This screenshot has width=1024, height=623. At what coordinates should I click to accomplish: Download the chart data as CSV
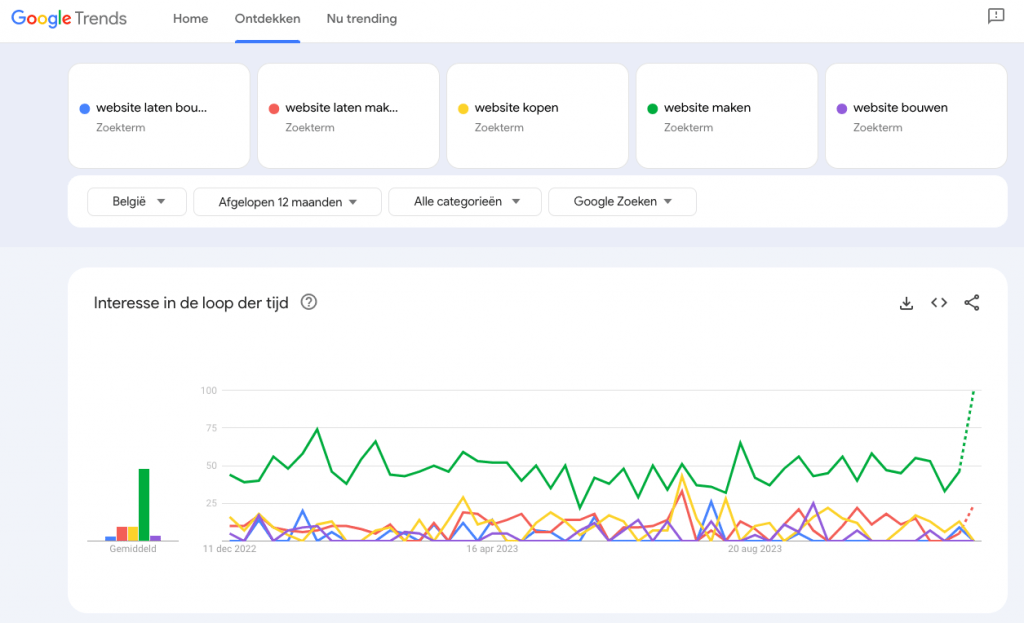tap(906, 303)
